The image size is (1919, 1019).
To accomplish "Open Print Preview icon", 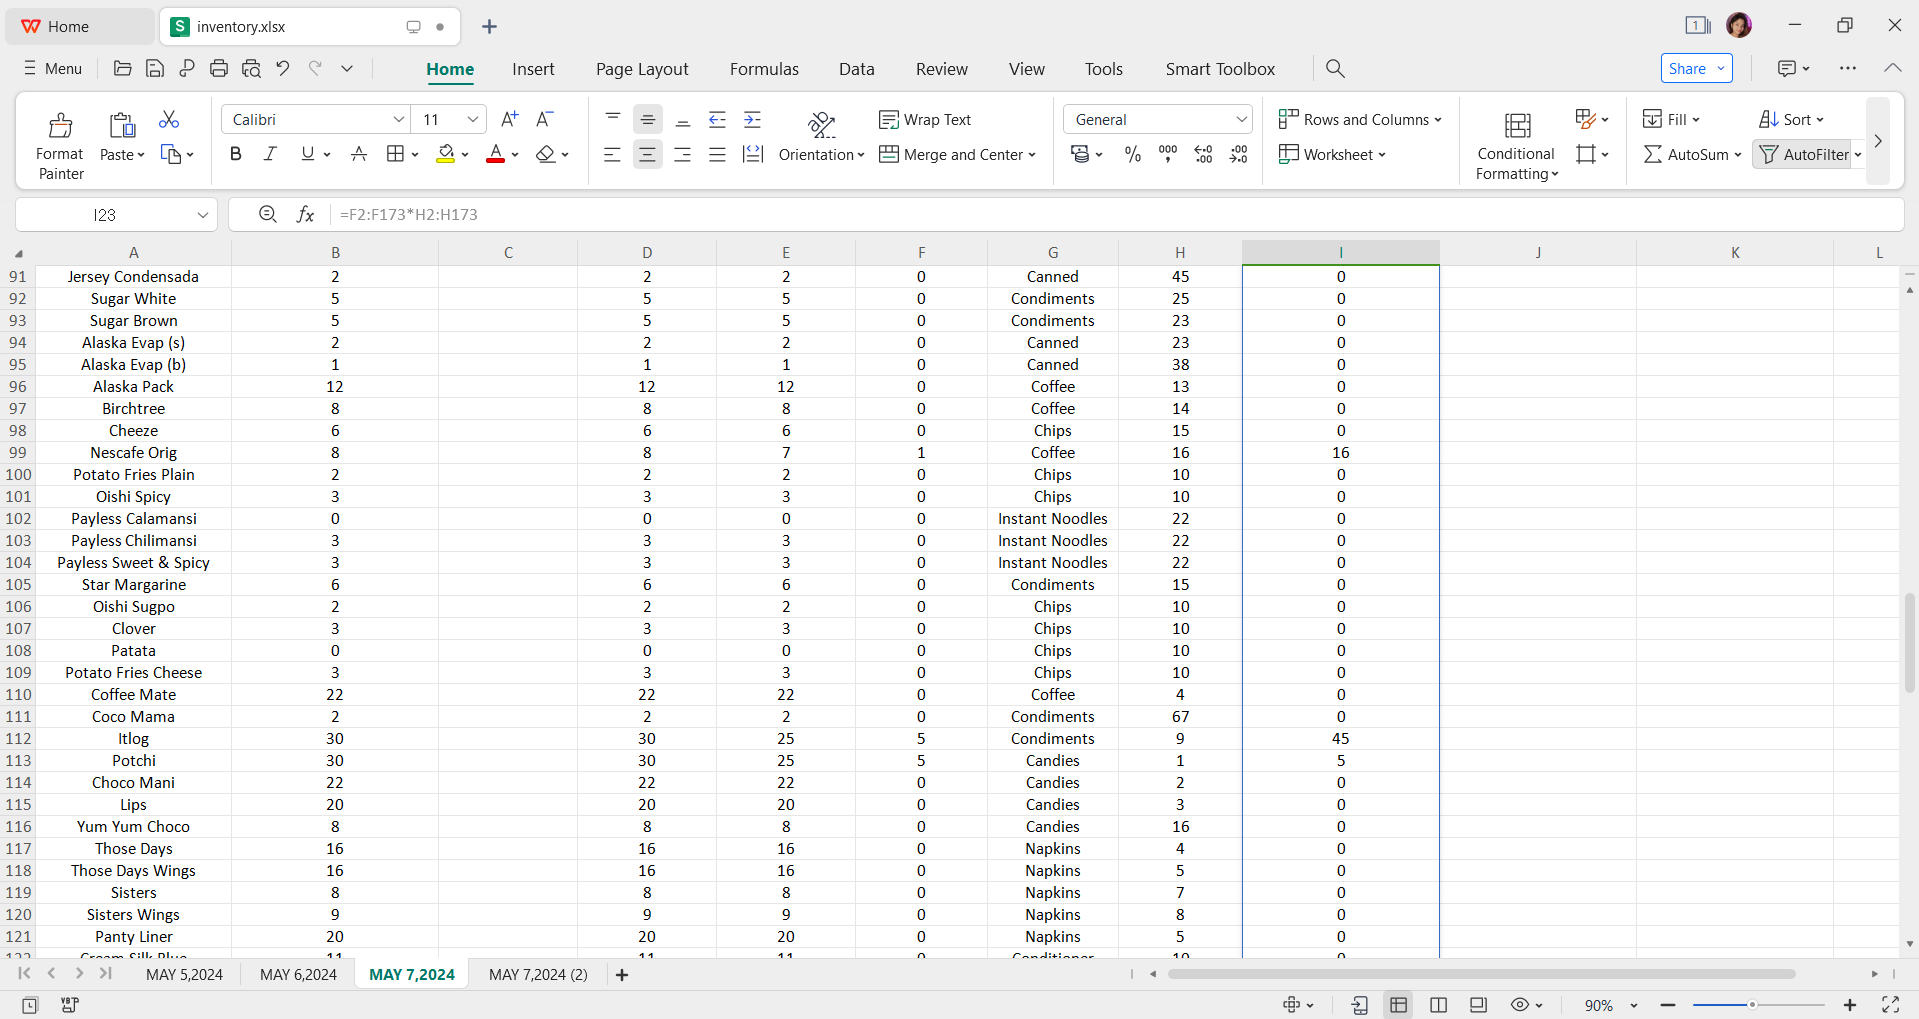I will (251, 68).
